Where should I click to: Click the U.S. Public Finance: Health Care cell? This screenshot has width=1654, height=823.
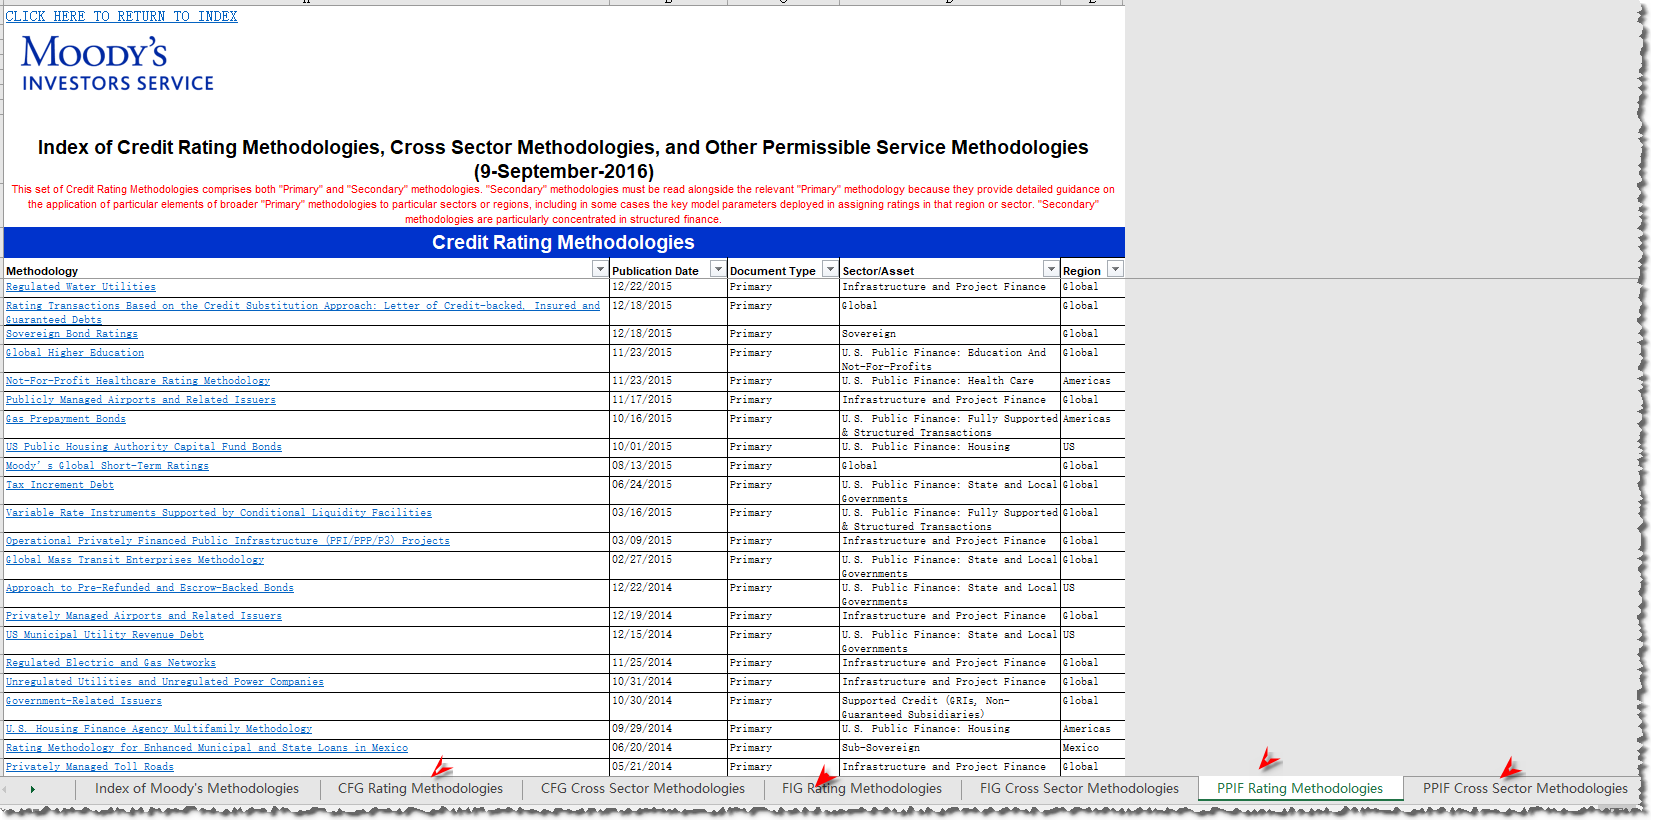click(x=950, y=382)
